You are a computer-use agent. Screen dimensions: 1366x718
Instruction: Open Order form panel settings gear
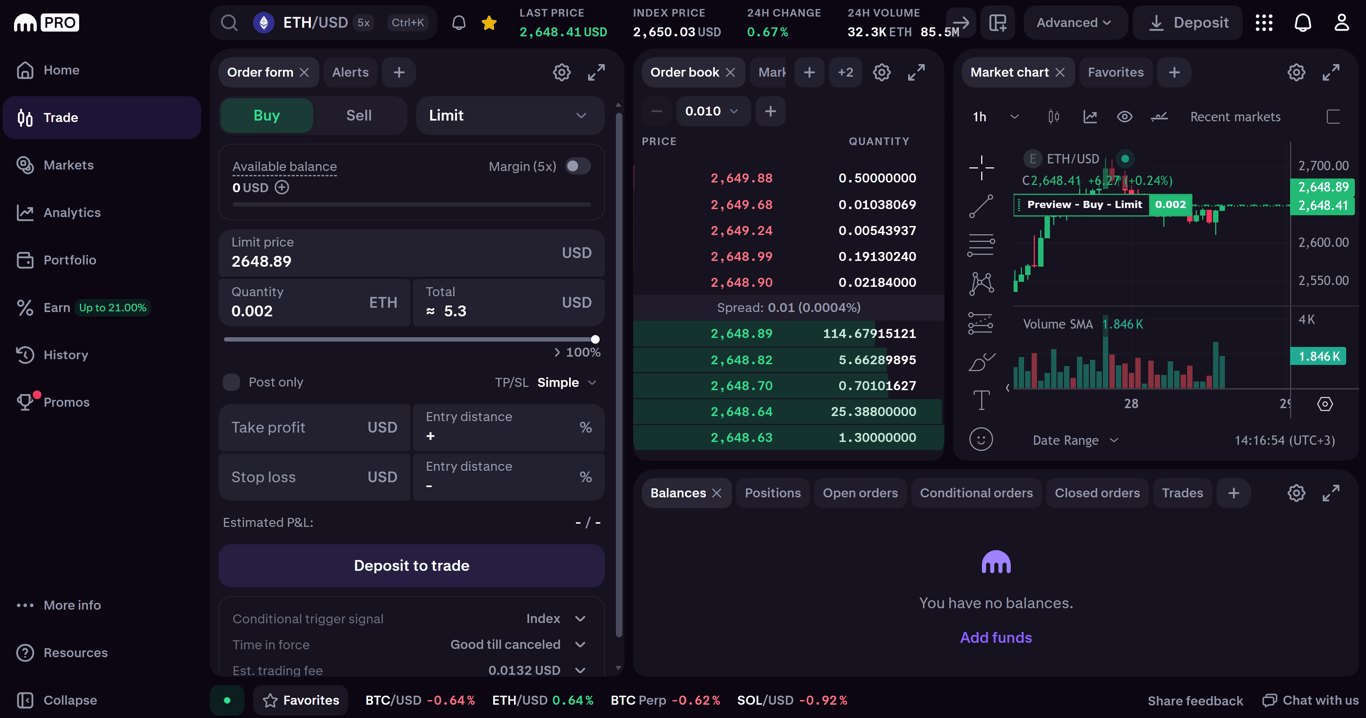(562, 72)
